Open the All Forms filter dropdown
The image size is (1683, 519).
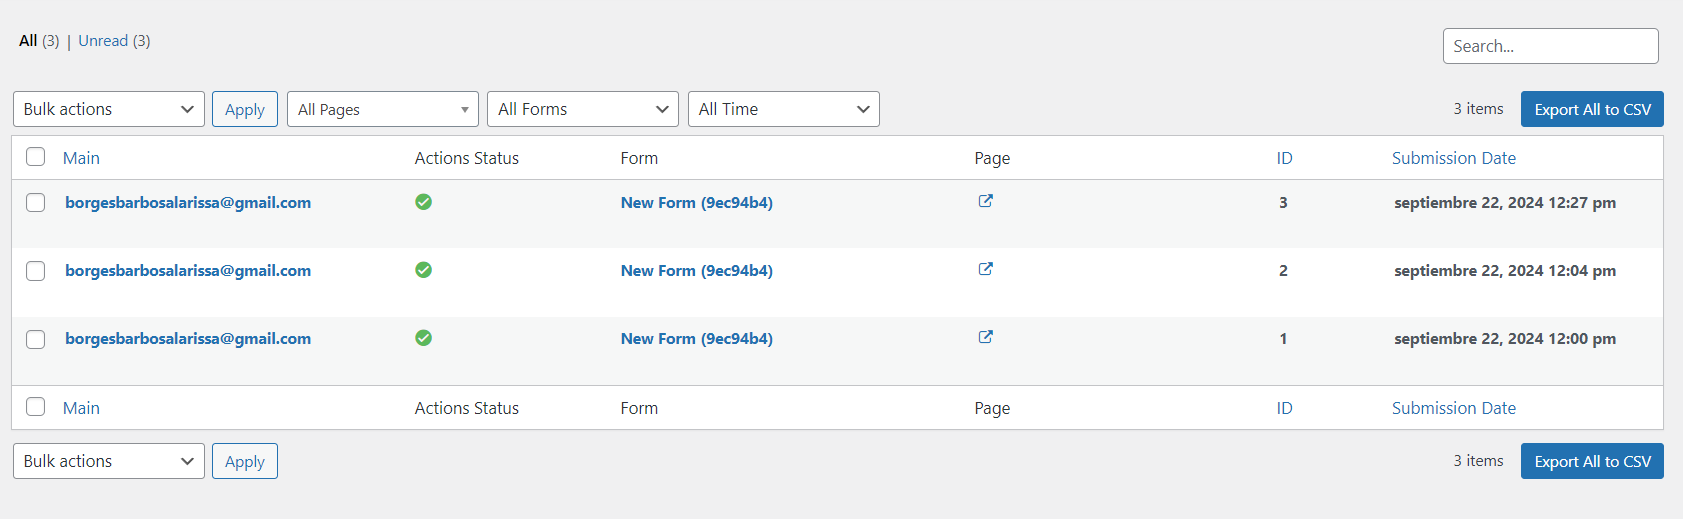pyautogui.click(x=582, y=109)
